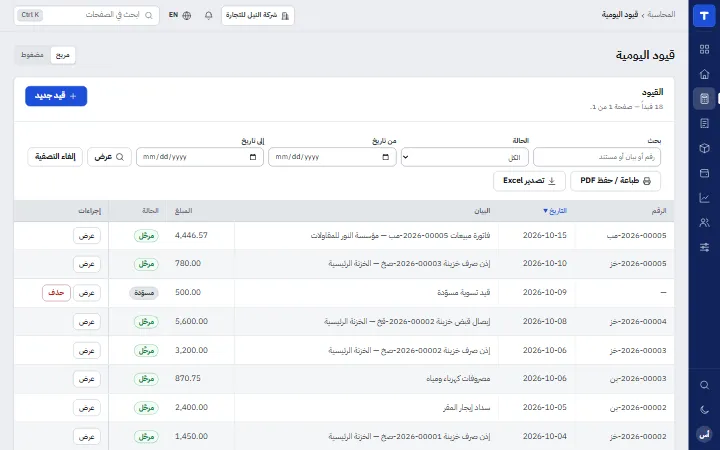720x450 pixels.
Task: Click the T app logo in sidebar
Action: coord(704,16)
